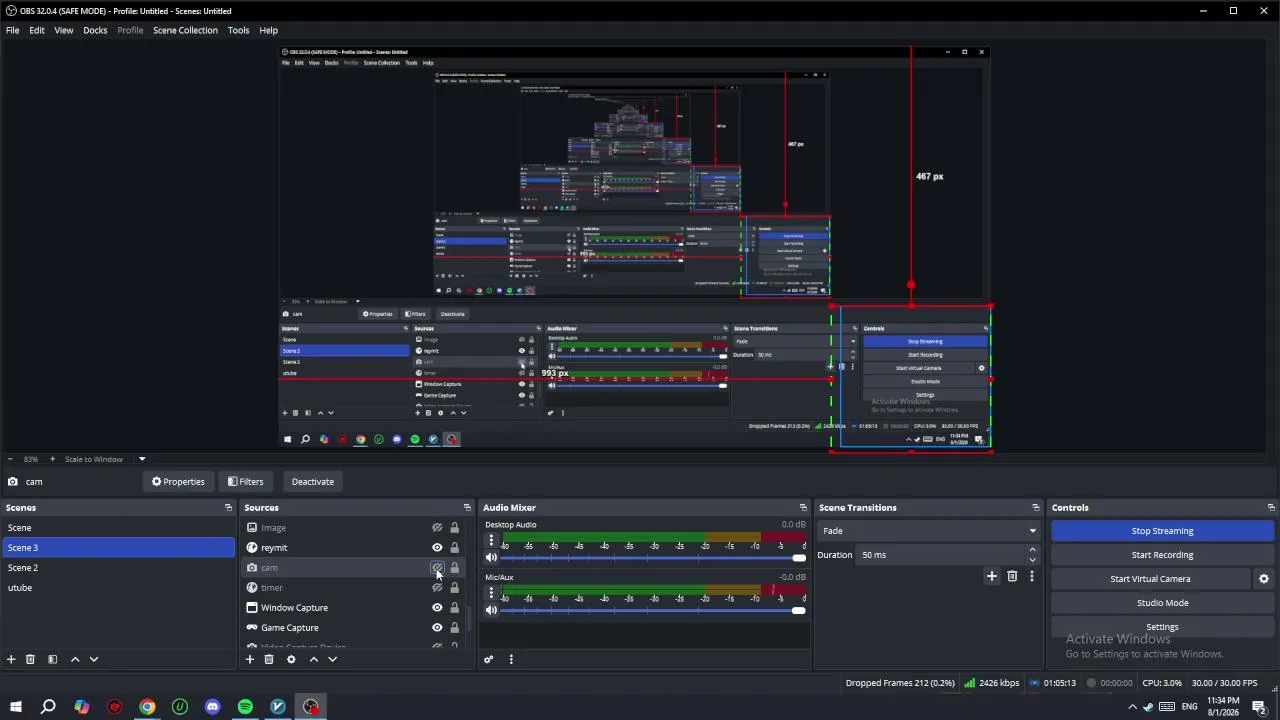The height and width of the screenshot is (720, 1280).
Task: Hide the reymit source
Action: tap(437, 548)
